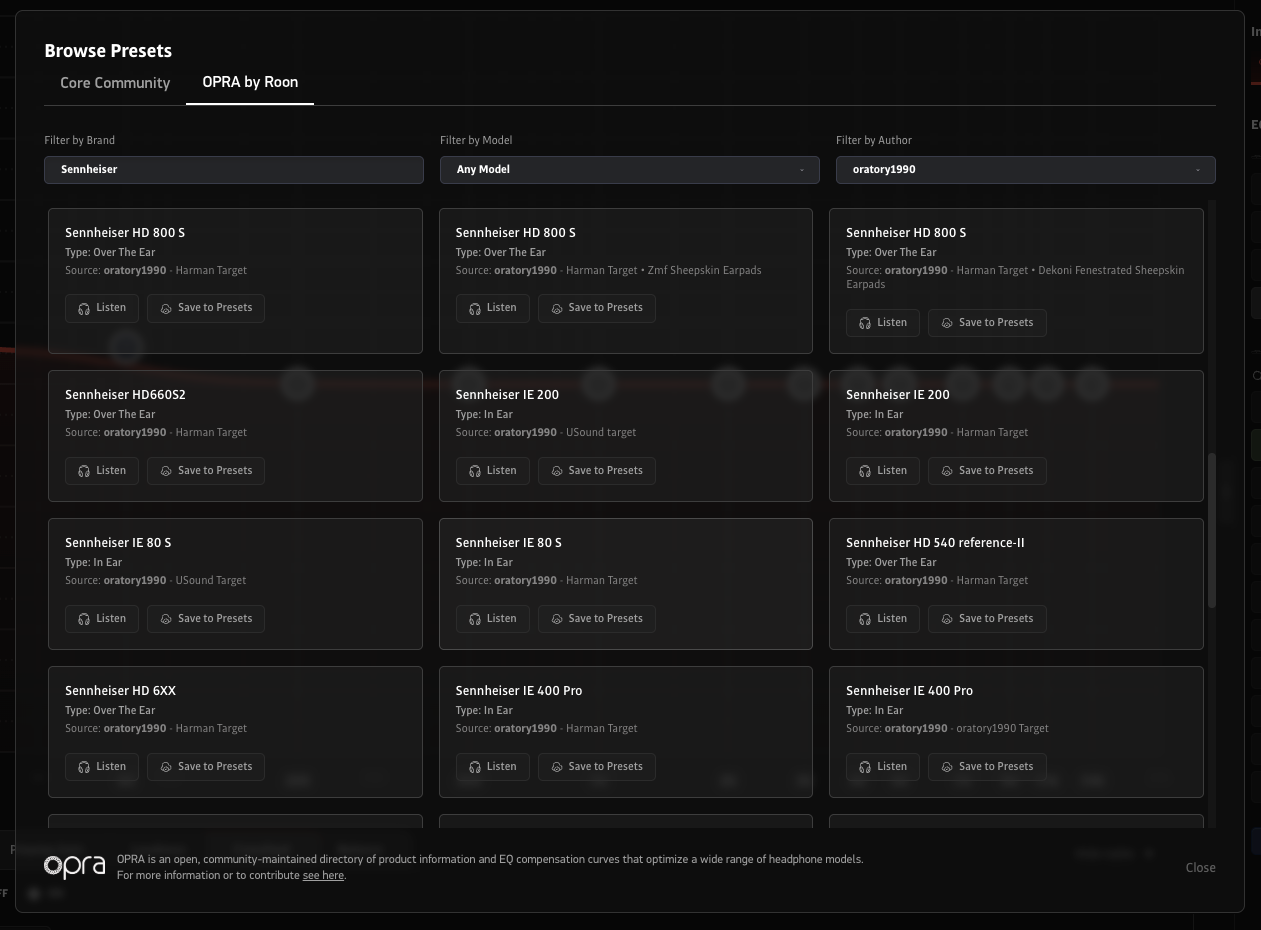This screenshot has width=1261, height=930.
Task: Click the "Filter by Author" label
Action: click(x=874, y=141)
